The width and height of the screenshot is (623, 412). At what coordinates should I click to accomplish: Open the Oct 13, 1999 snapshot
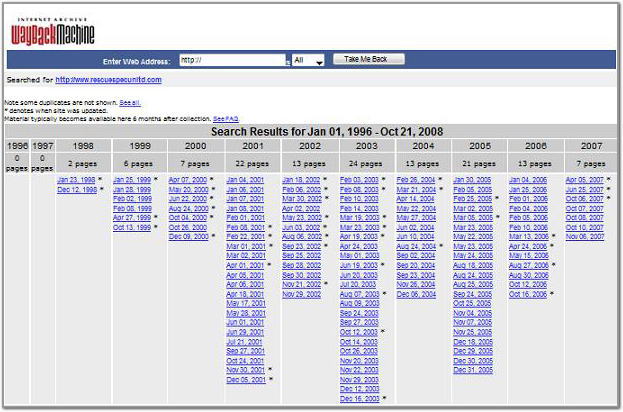131,227
